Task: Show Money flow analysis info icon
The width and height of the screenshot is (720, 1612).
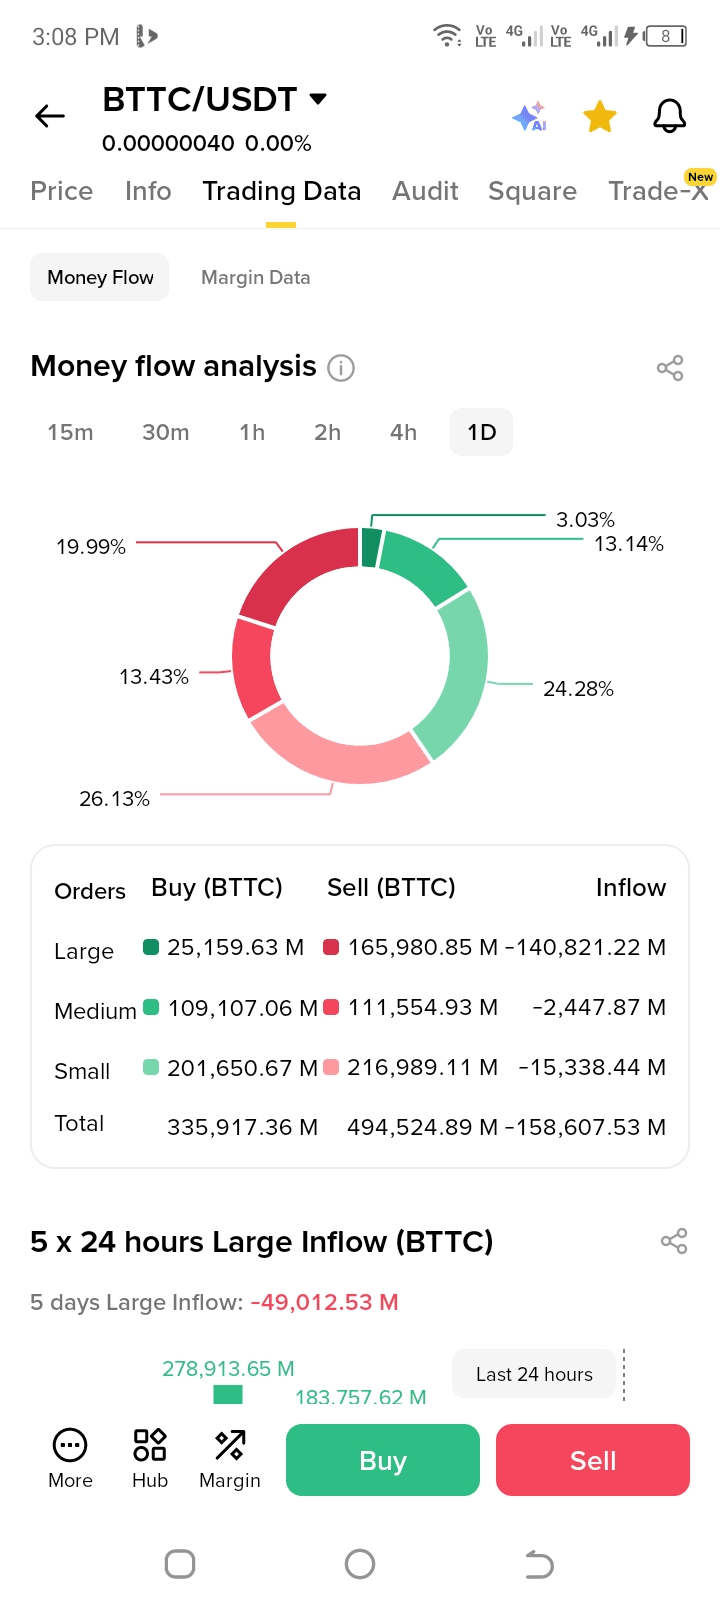Action: click(x=341, y=368)
